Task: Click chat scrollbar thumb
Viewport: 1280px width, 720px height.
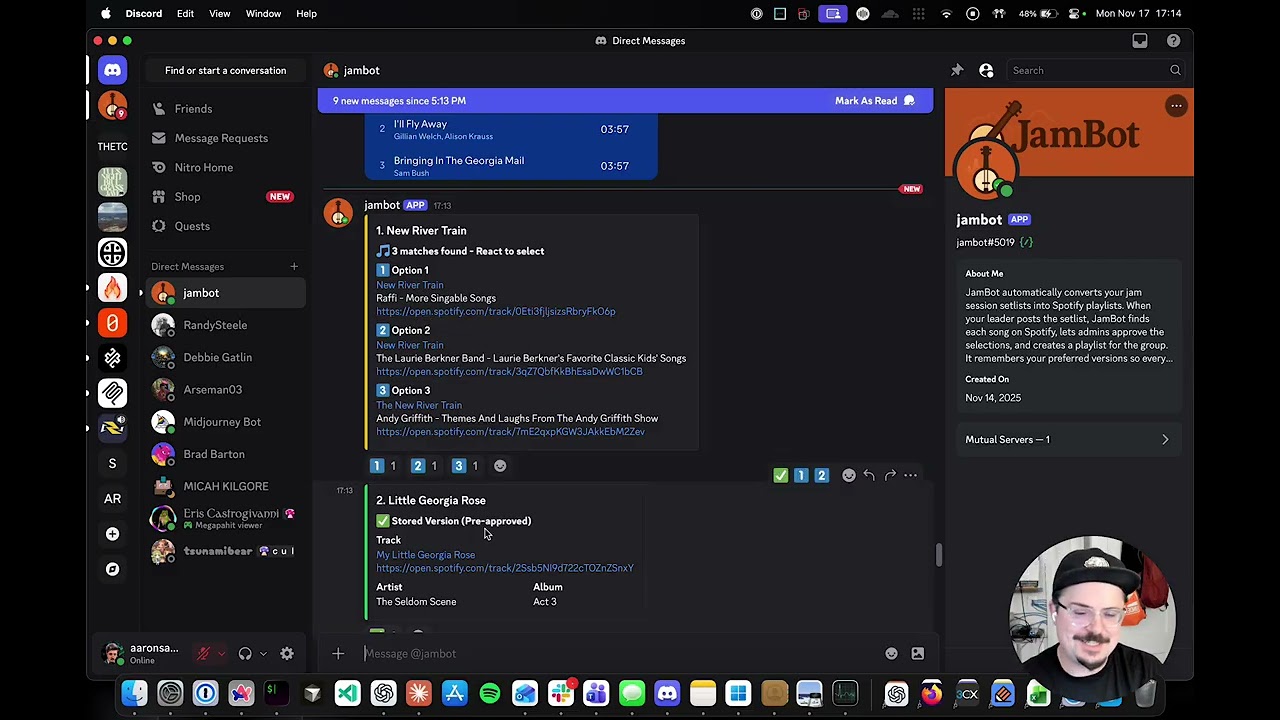Action: [938, 557]
